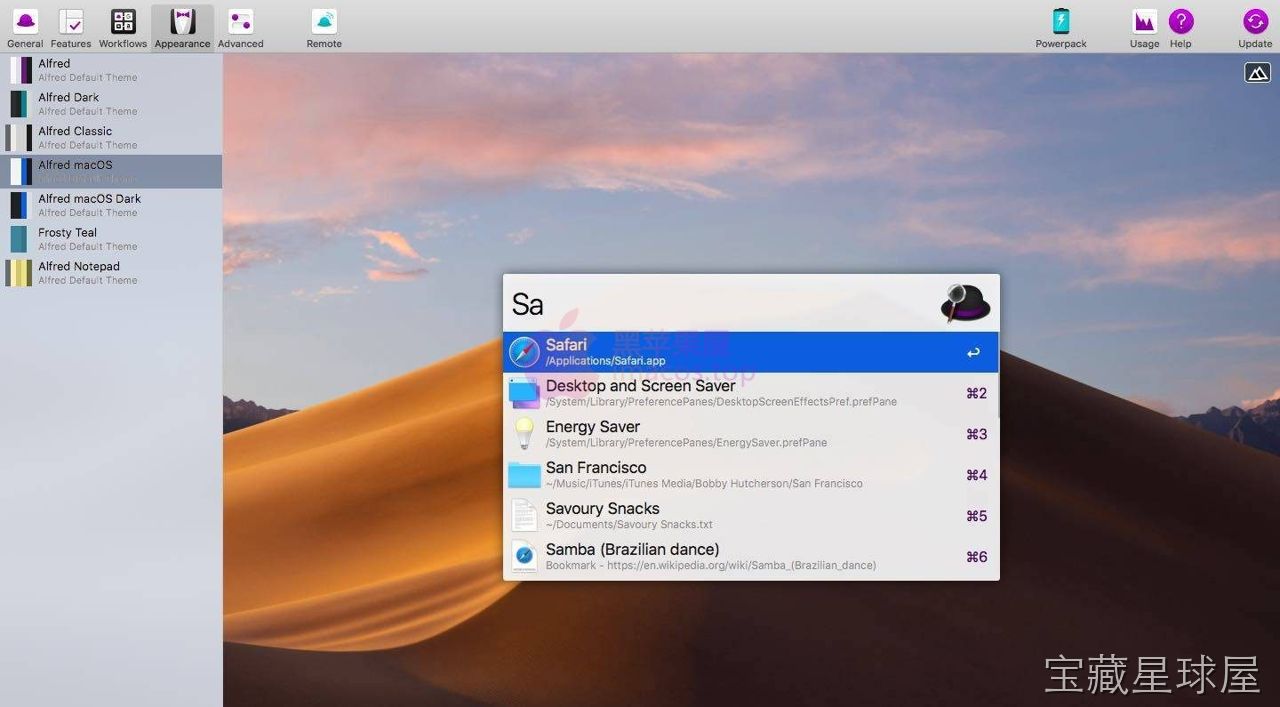Switch to the Appearance tab
This screenshot has height=707, width=1280.
tap(182, 27)
